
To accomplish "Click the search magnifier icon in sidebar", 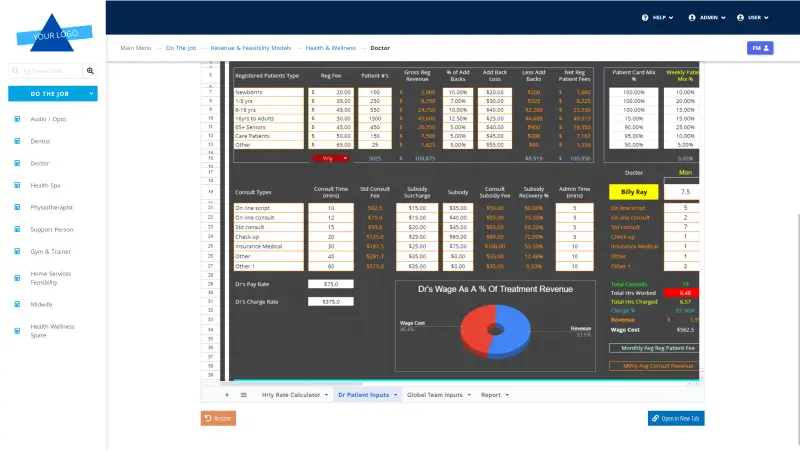I will click(x=90, y=71).
